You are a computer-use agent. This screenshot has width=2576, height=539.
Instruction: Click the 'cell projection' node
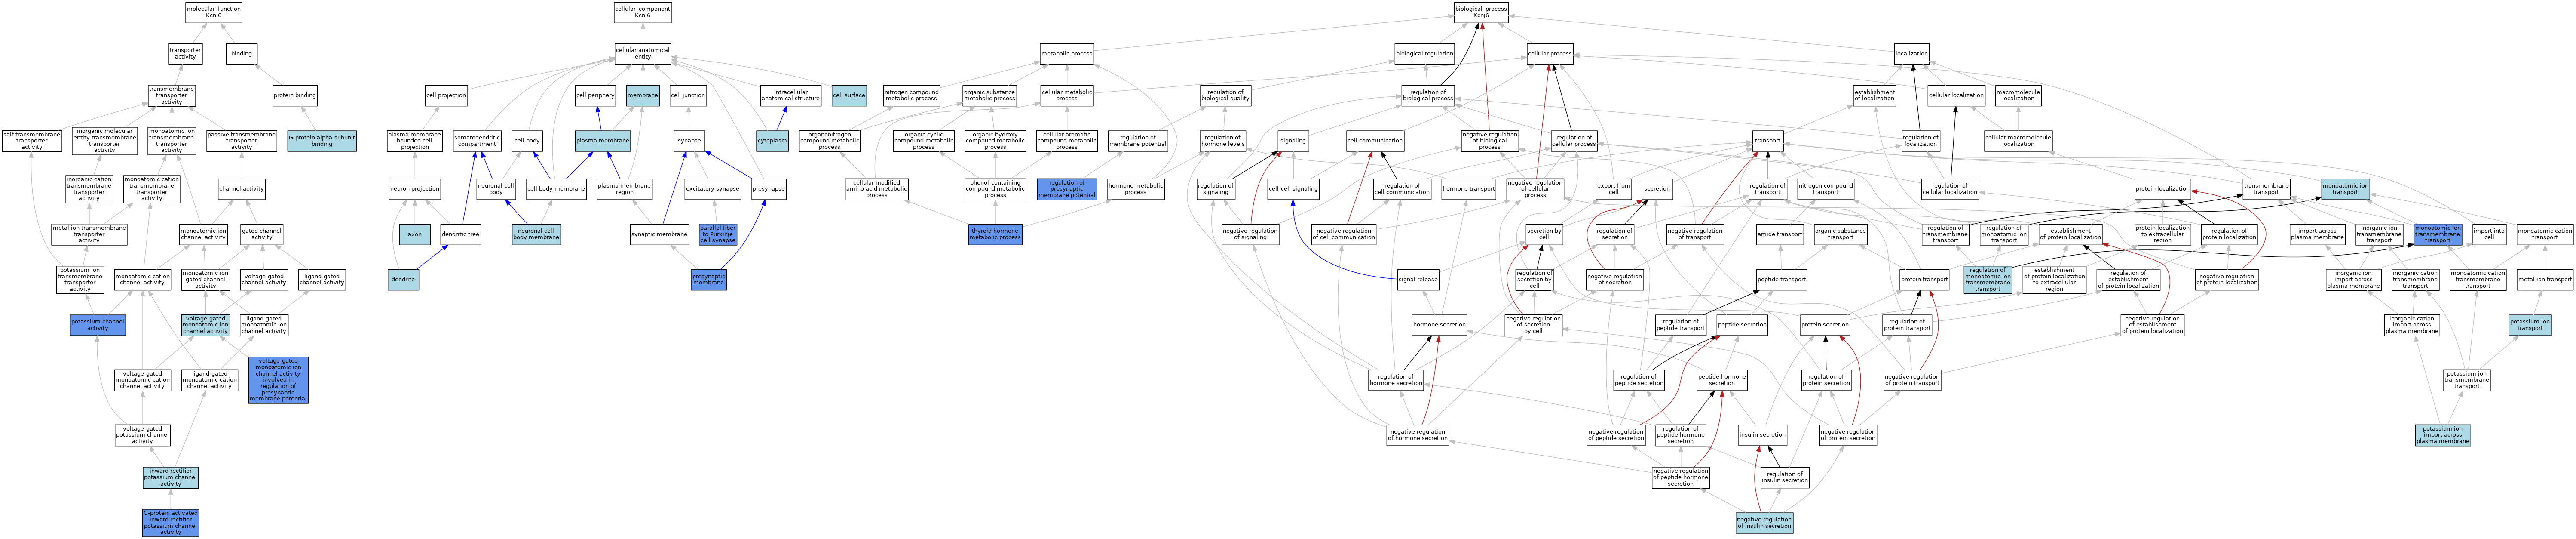tap(446, 96)
